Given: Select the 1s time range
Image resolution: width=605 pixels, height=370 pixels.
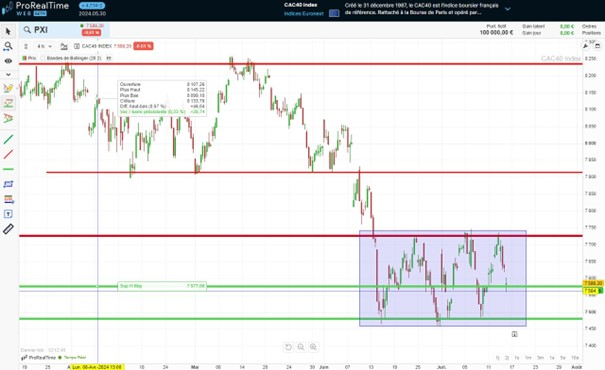Looking at the screenshot, I should click(x=517, y=358).
